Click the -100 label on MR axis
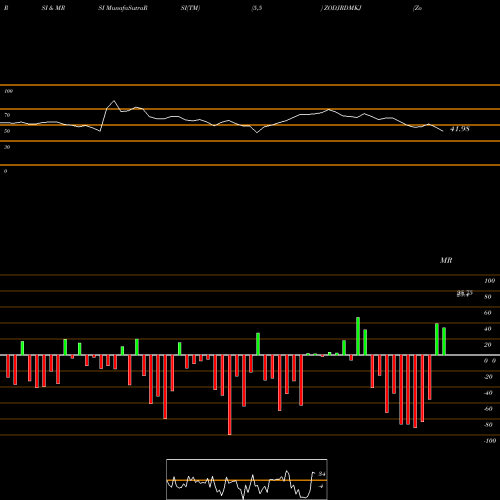The width and height of the screenshot is (500, 500). pos(490,441)
